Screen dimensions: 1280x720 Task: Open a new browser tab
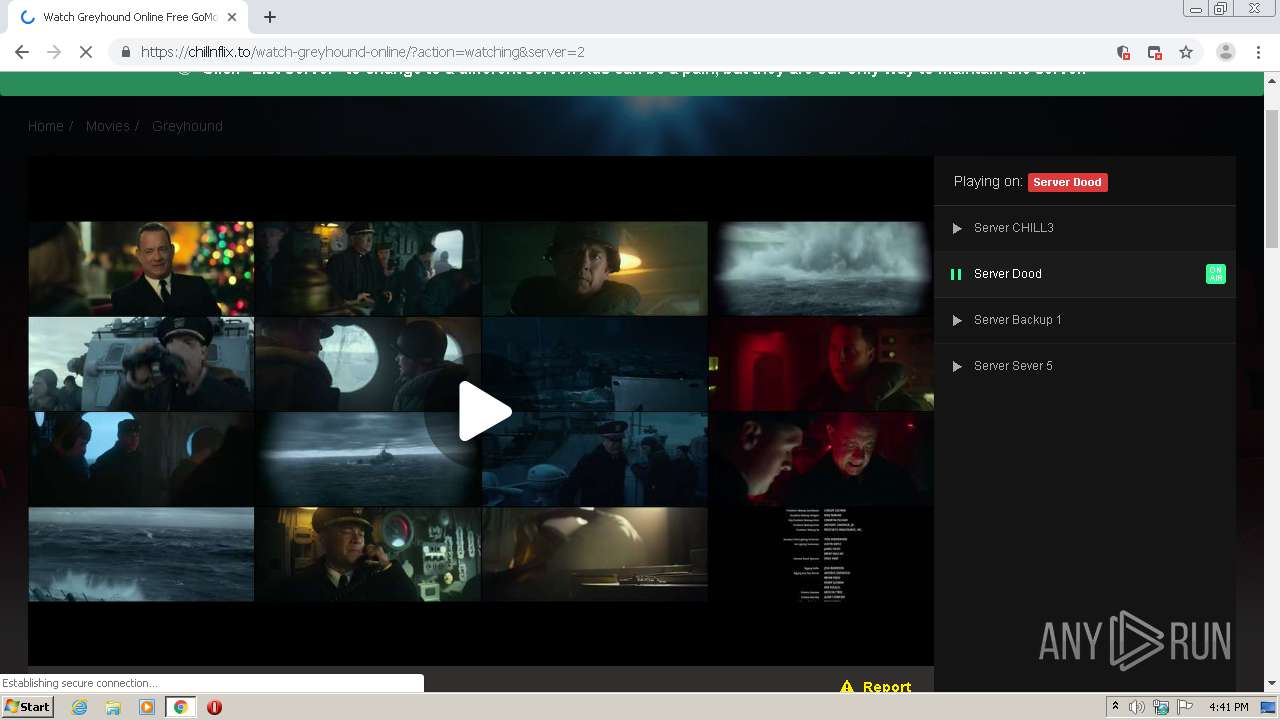[x=270, y=17]
